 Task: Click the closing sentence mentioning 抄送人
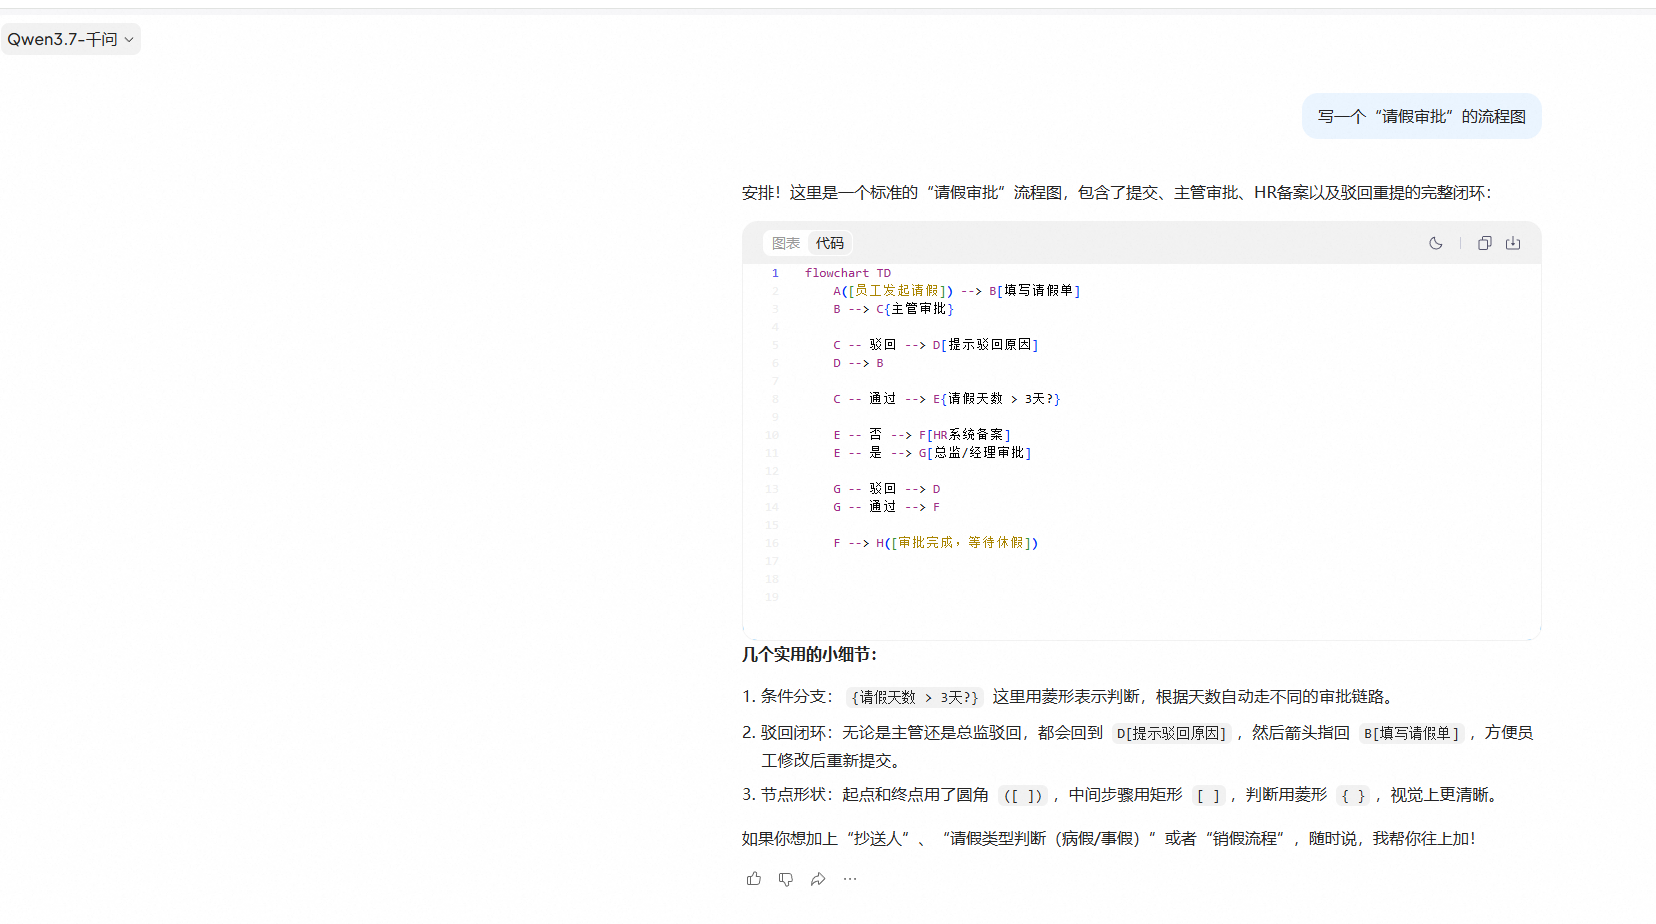(x=1108, y=838)
